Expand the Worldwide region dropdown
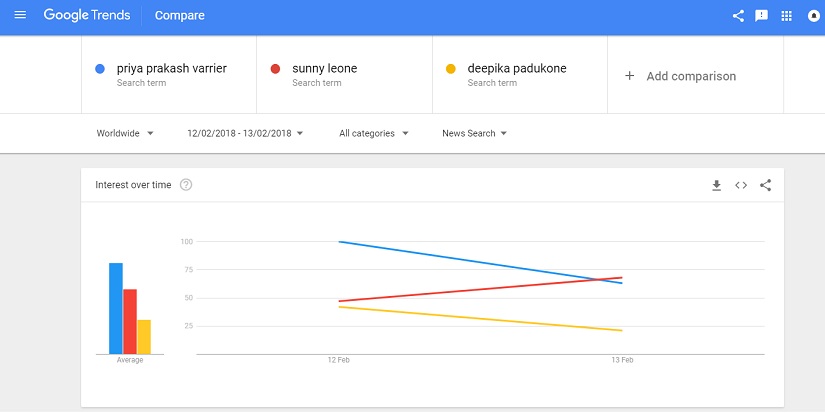The image size is (825, 413). coord(125,133)
